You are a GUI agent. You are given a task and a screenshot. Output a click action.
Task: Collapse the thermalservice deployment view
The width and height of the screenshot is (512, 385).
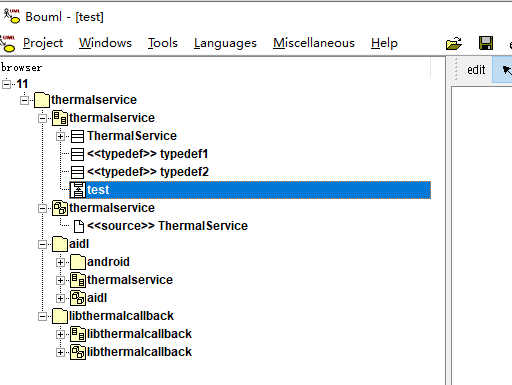pyautogui.click(x=42, y=208)
